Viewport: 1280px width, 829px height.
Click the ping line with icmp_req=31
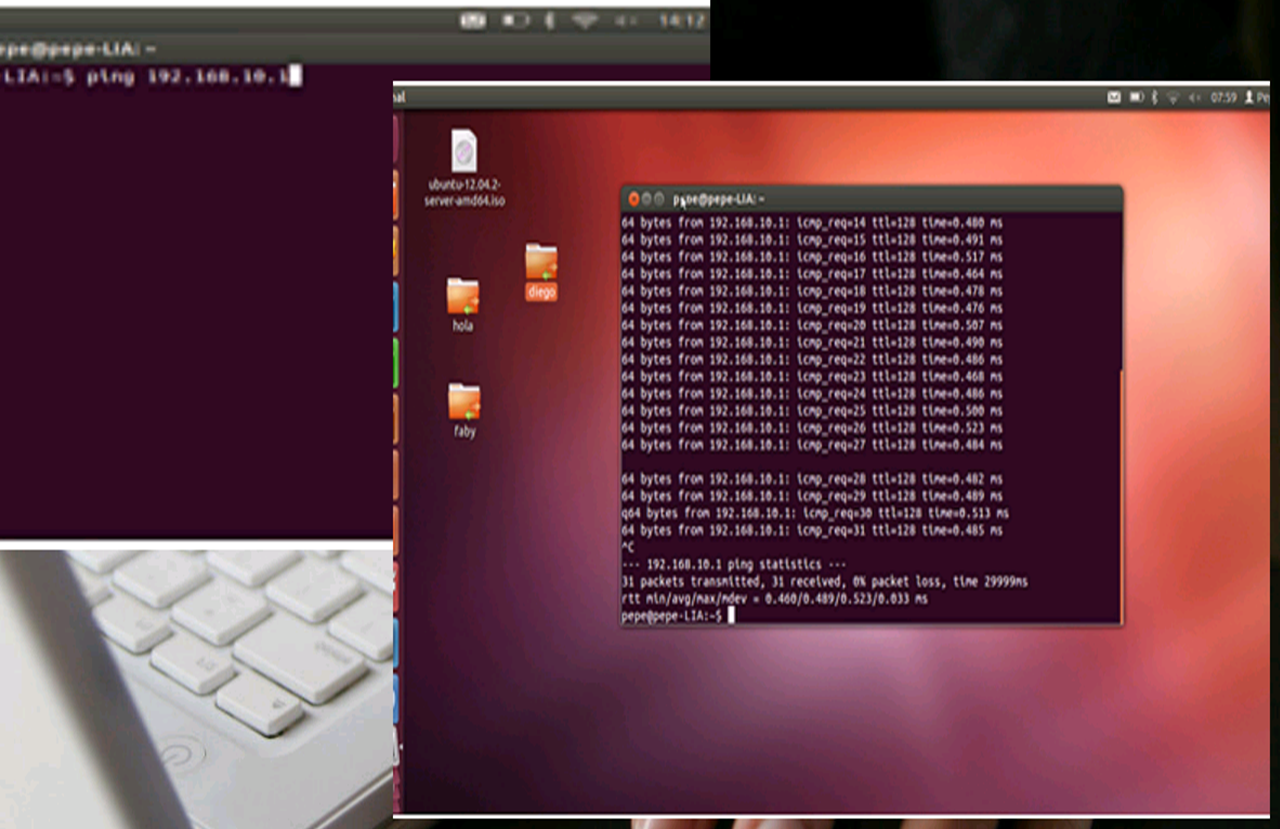click(812, 530)
